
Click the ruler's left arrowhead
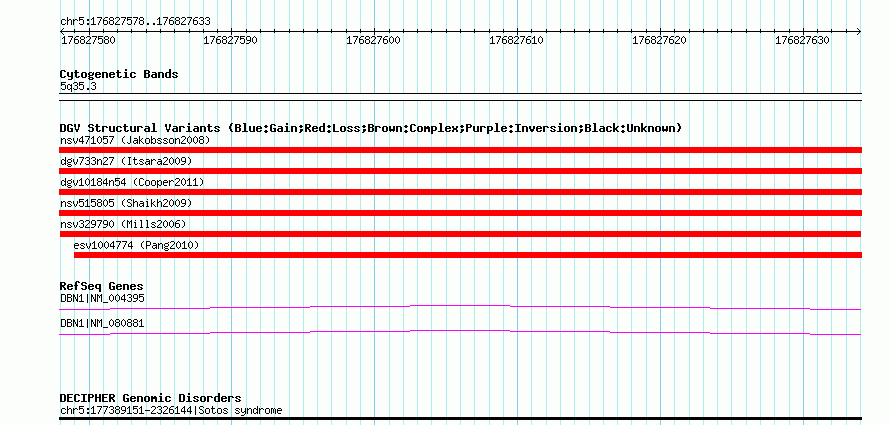coord(62,31)
